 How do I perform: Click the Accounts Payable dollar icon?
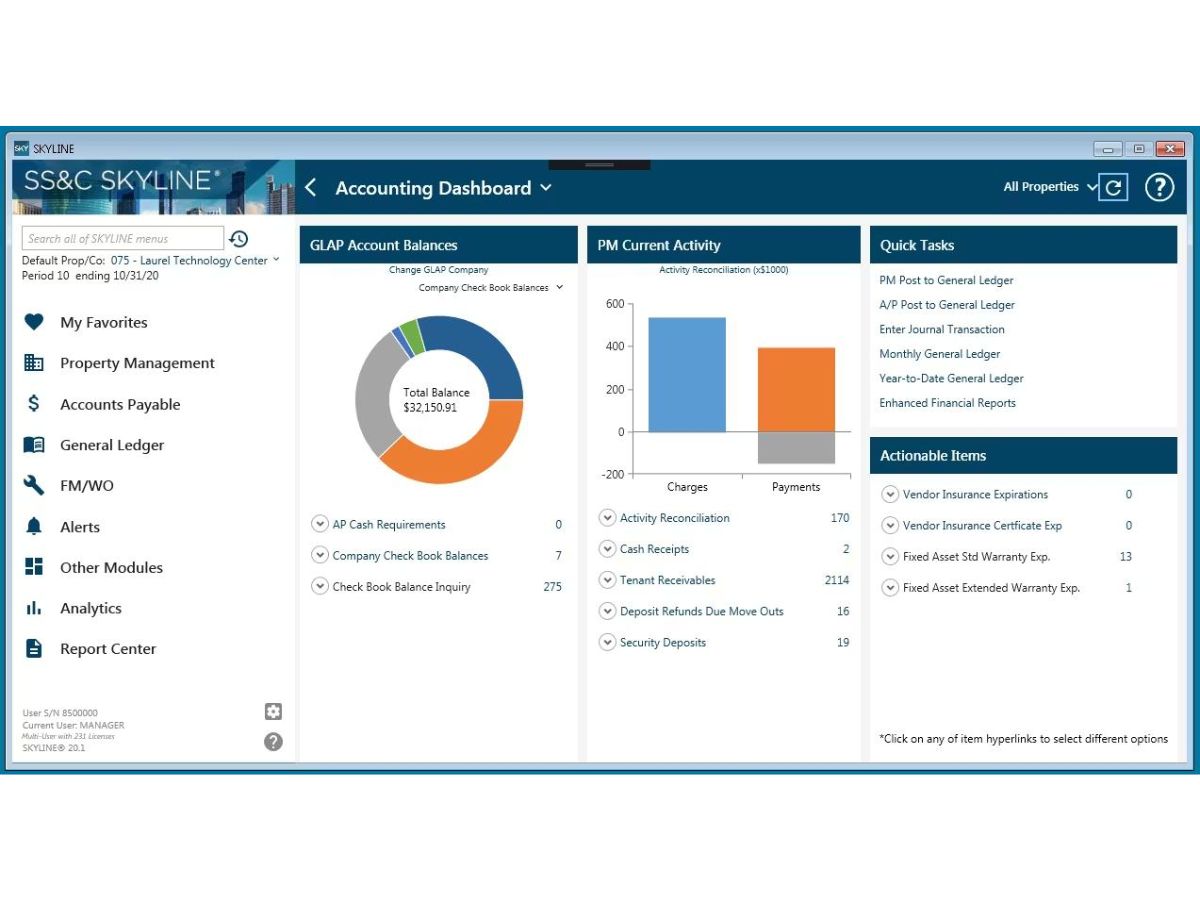[34, 404]
